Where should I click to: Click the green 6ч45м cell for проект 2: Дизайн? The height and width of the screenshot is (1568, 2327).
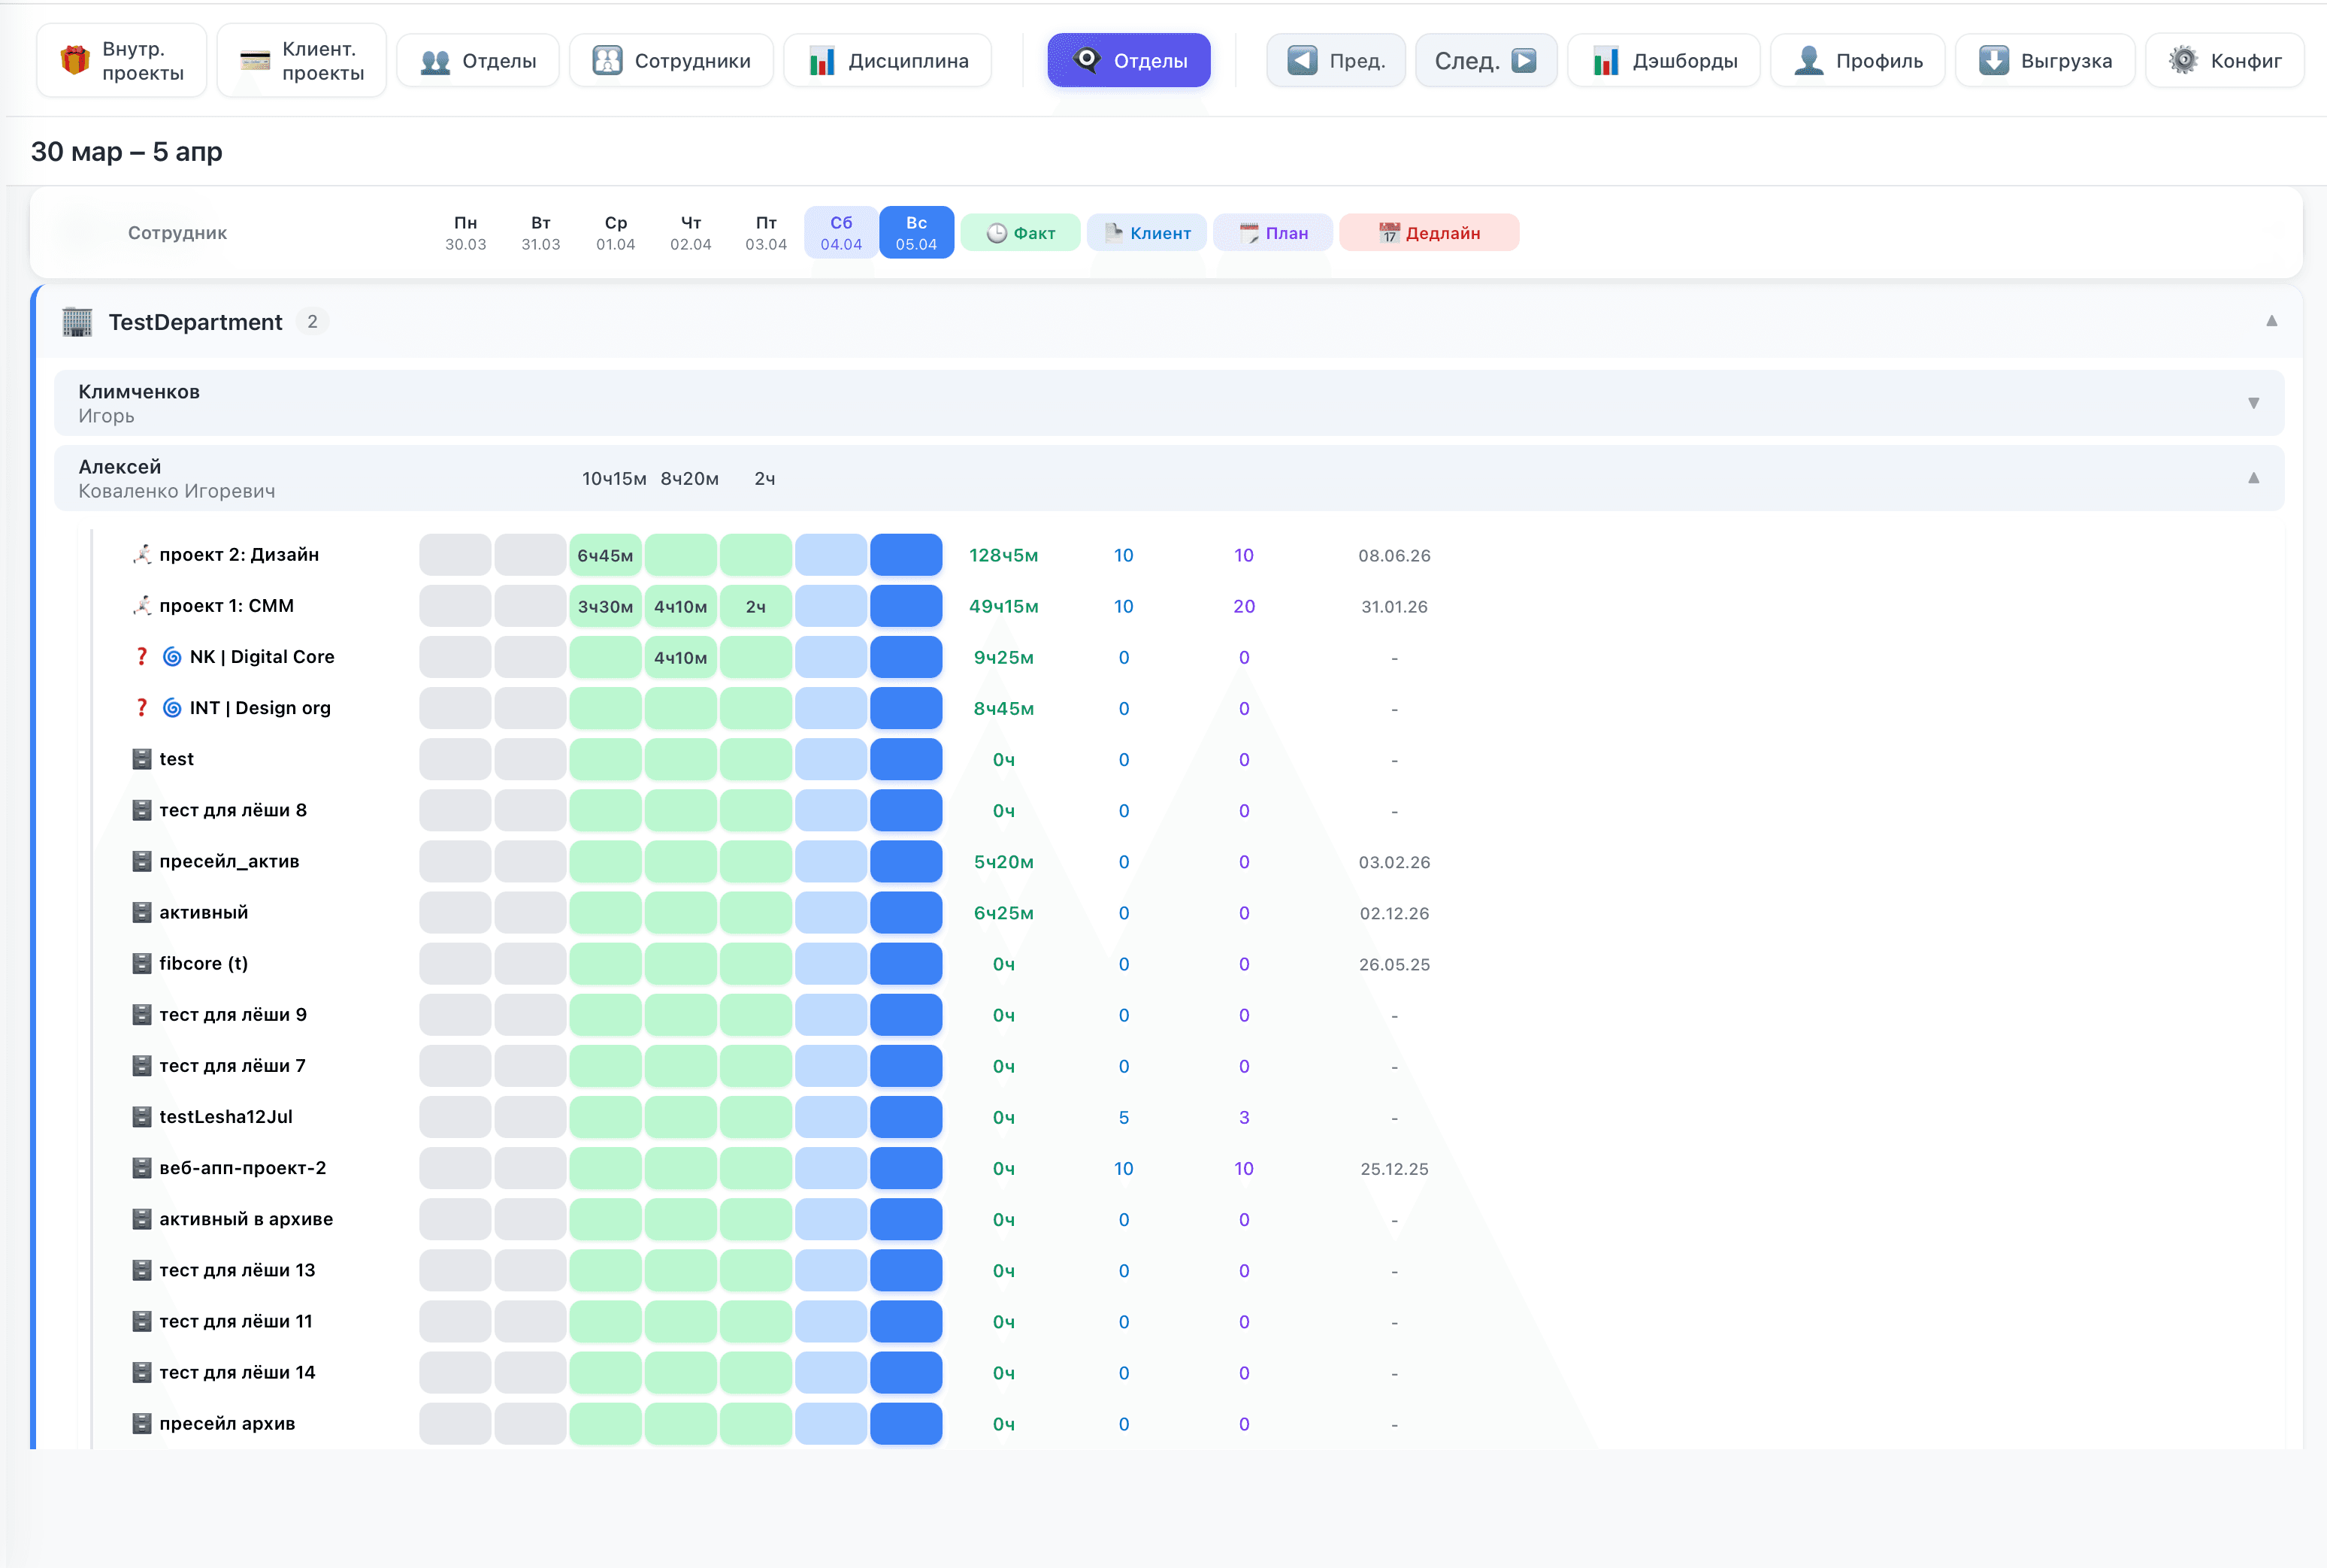click(x=605, y=555)
